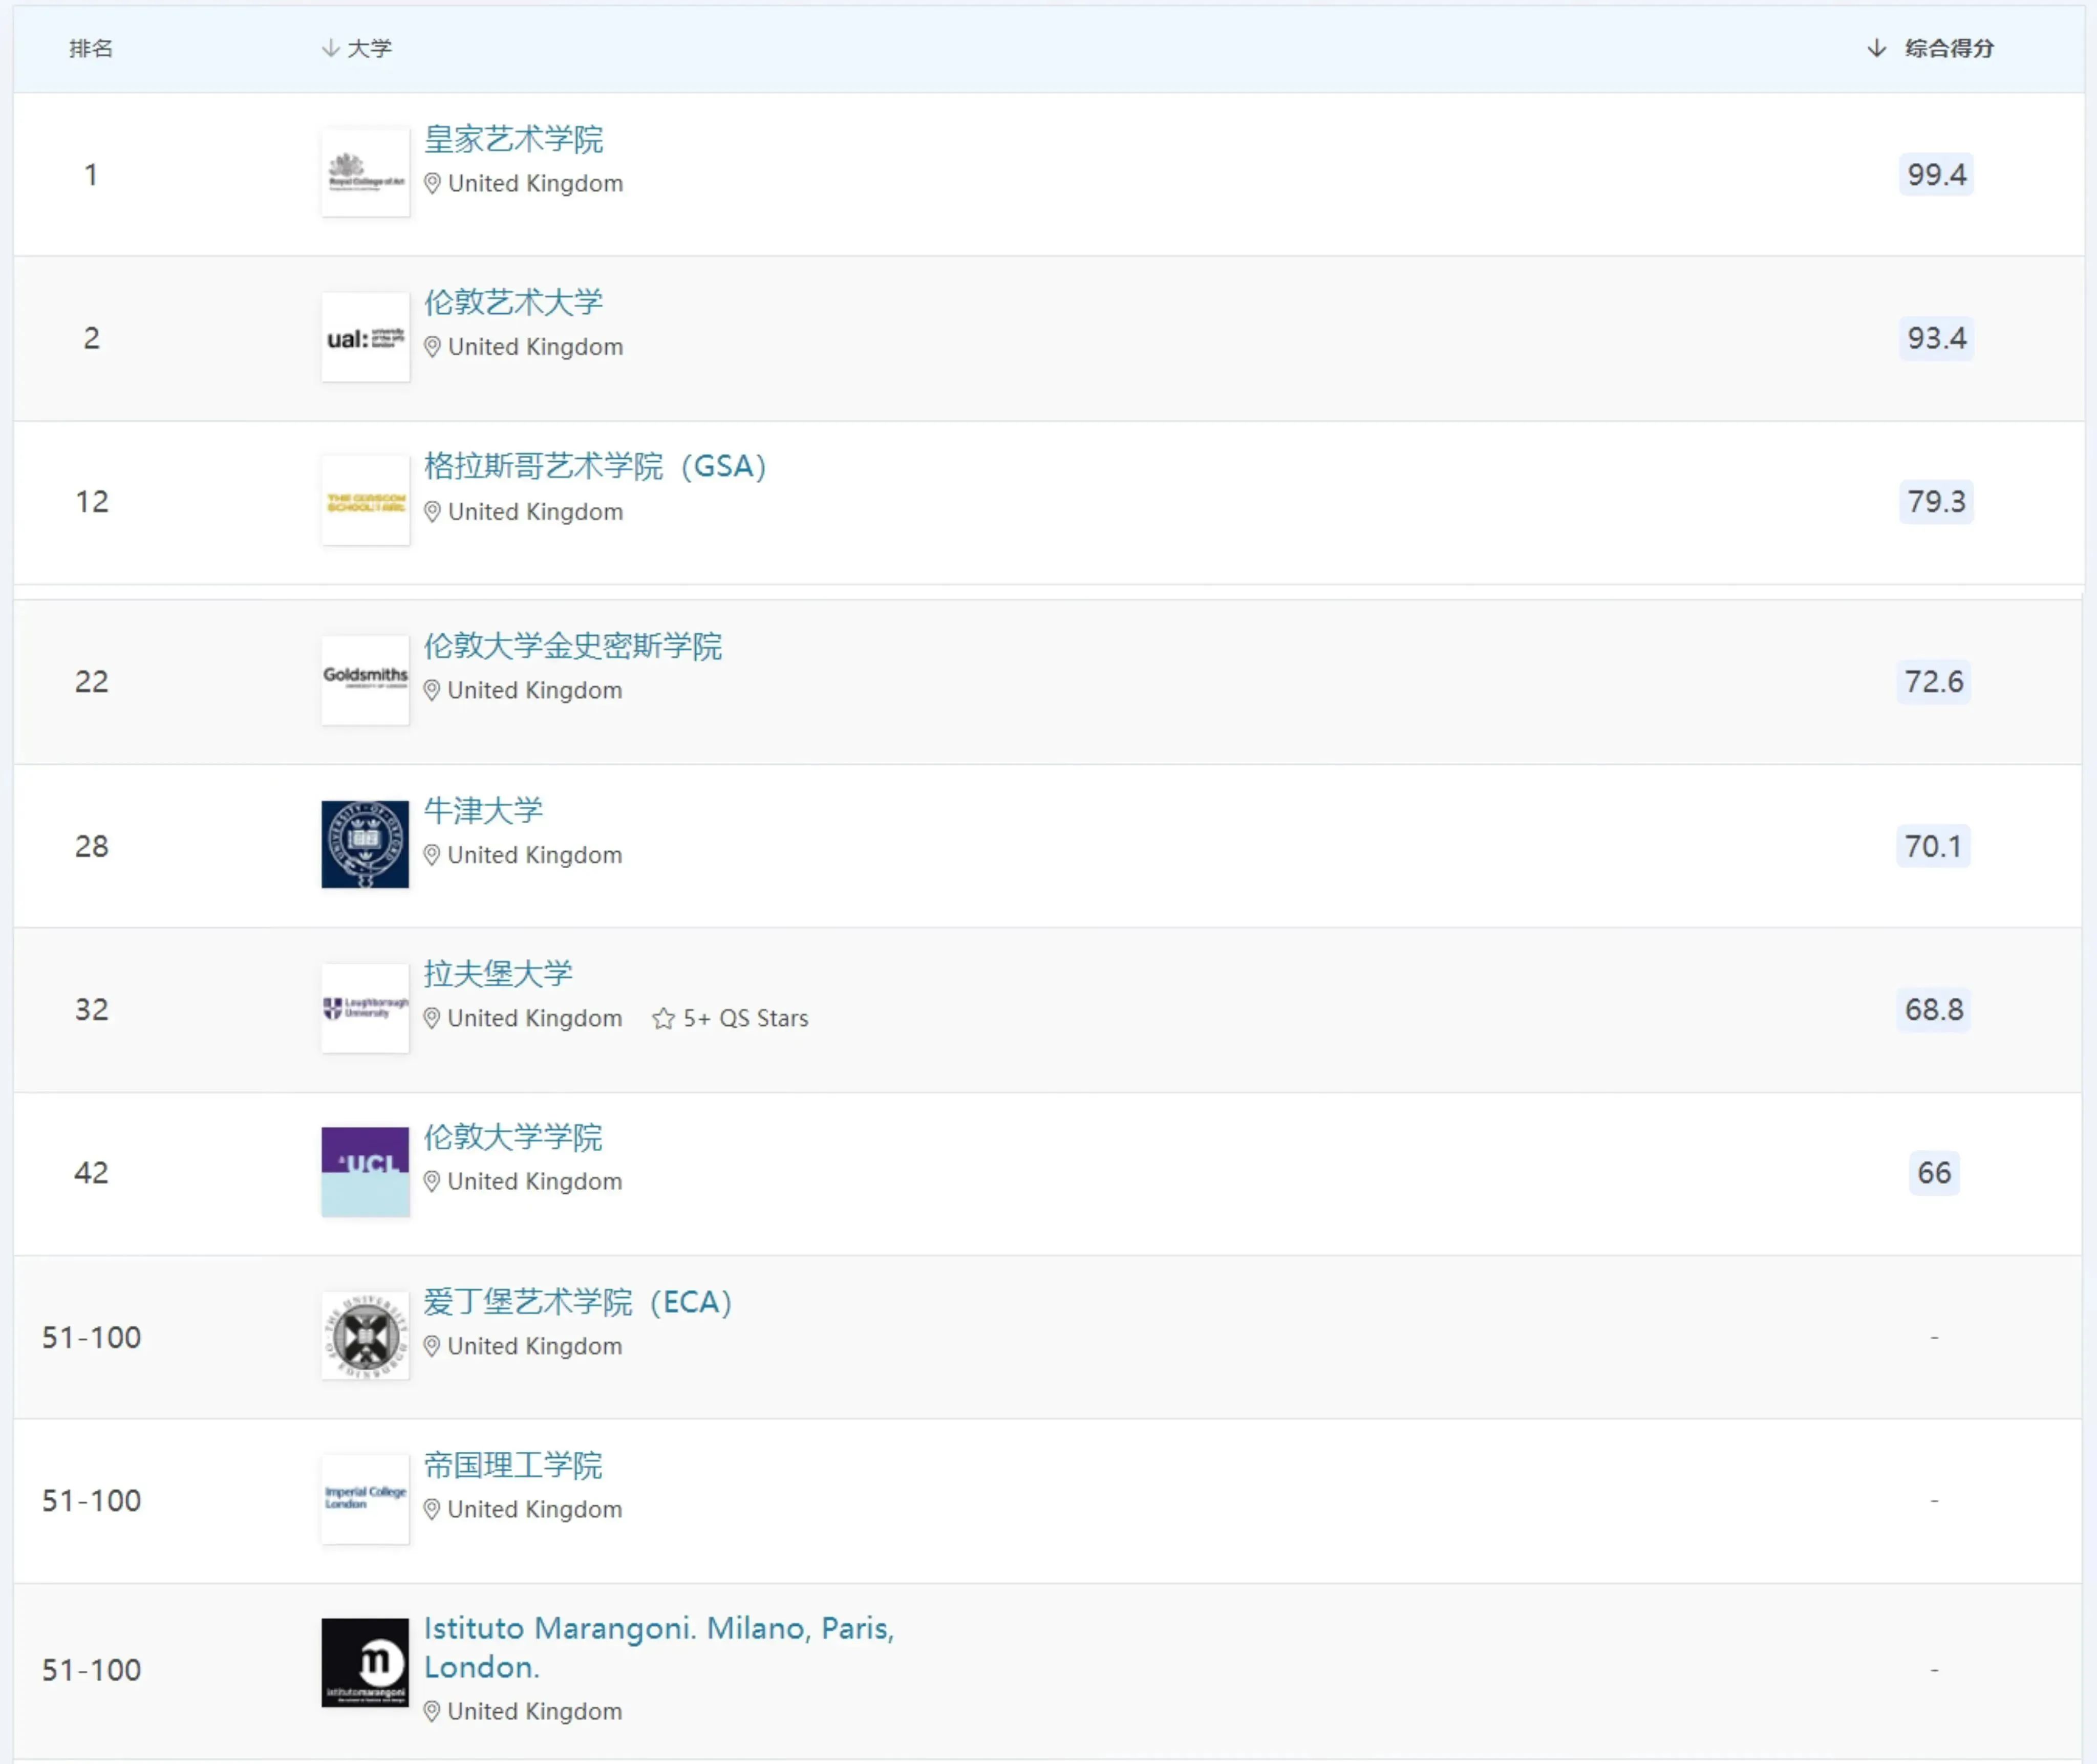The height and width of the screenshot is (1764, 2097).
Task: Sort by 综合得分 column arrow
Action: [1876, 48]
